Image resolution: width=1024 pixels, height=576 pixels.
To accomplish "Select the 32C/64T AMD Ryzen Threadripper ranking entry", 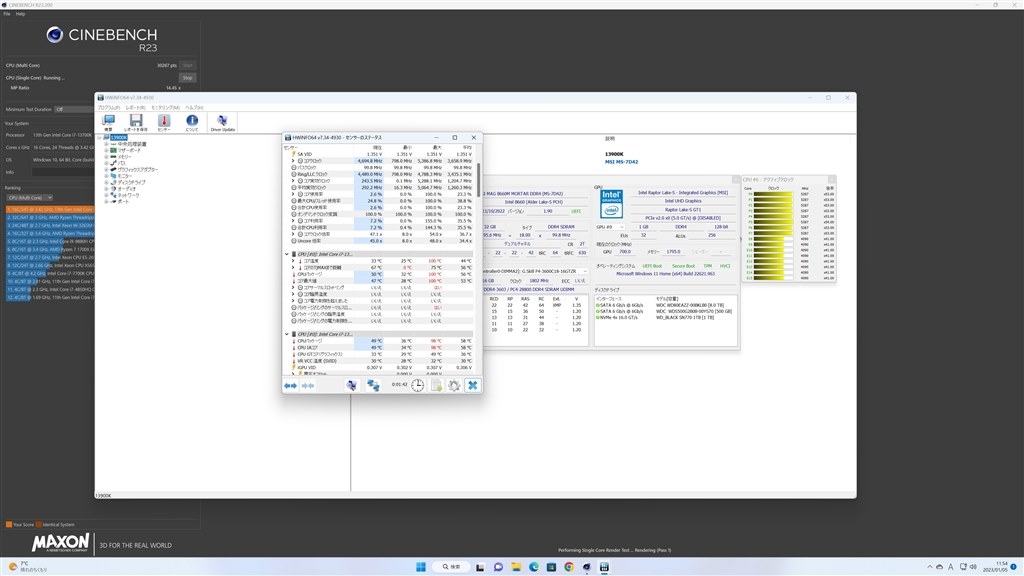I will [50, 217].
